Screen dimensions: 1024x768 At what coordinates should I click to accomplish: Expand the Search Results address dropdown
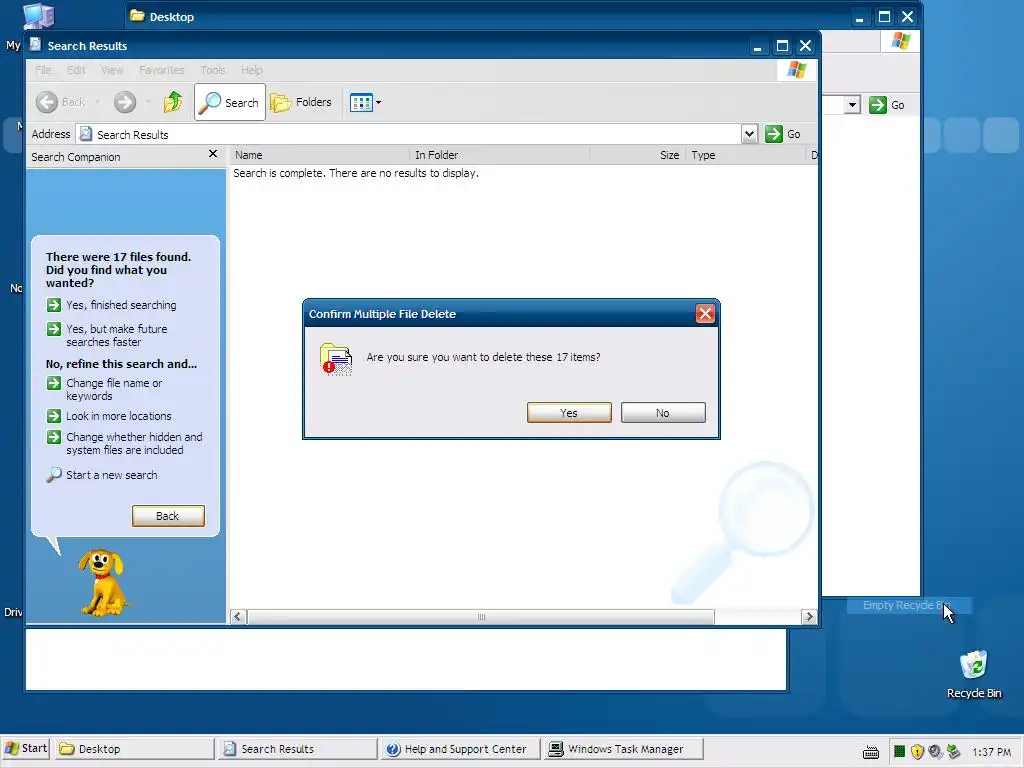pos(749,134)
